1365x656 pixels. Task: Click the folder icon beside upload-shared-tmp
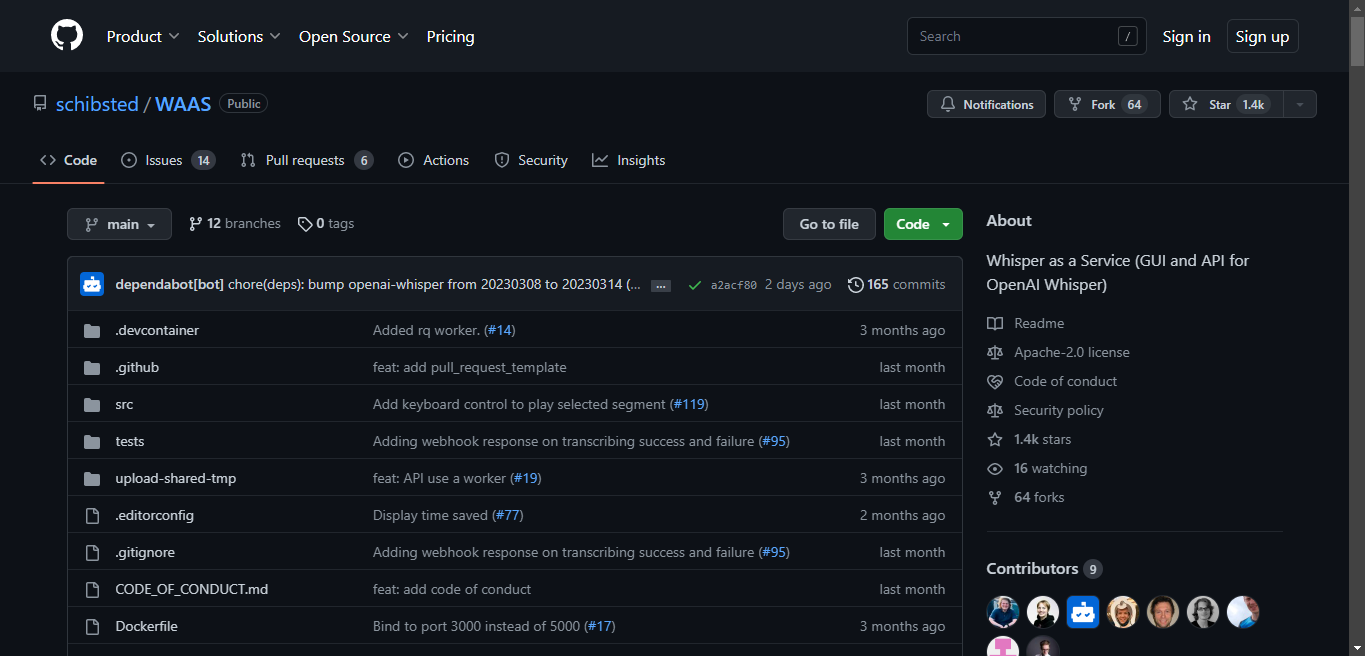[x=93, y=478]
